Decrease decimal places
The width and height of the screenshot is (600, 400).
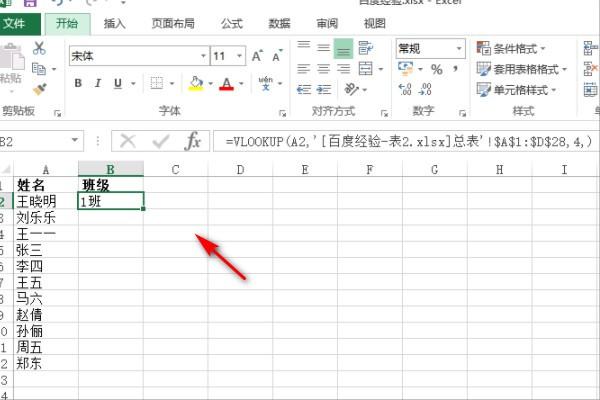point(425,89)
